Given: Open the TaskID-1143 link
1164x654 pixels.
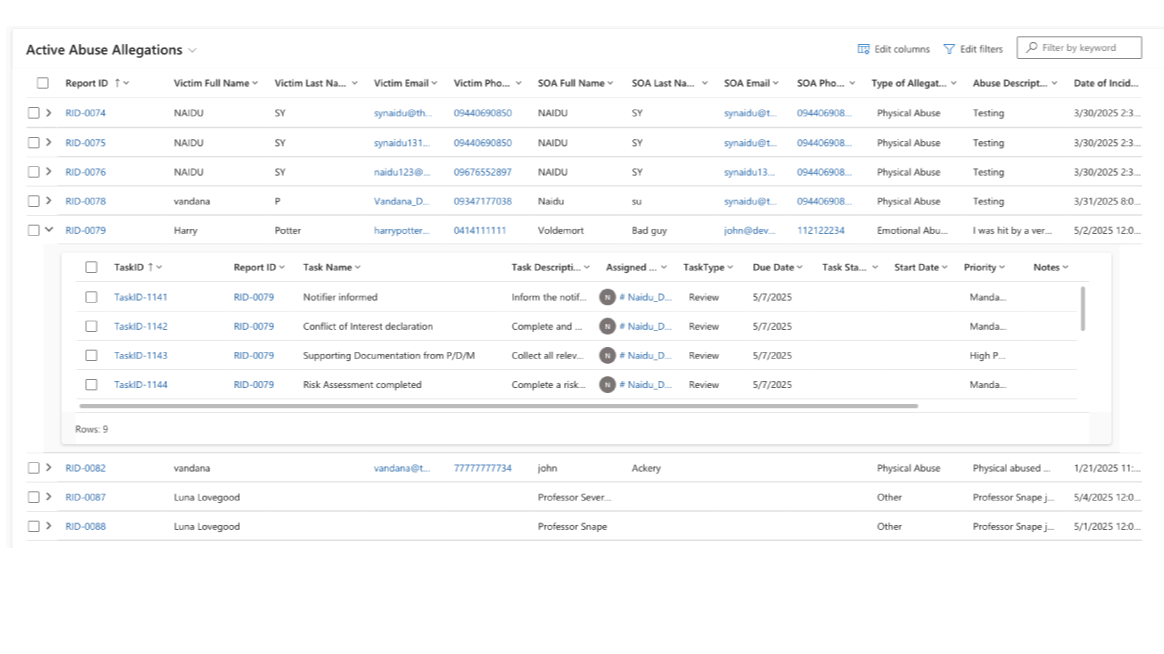Looking at the screenshot, I should pyautogui.click(x=140, y=356).
